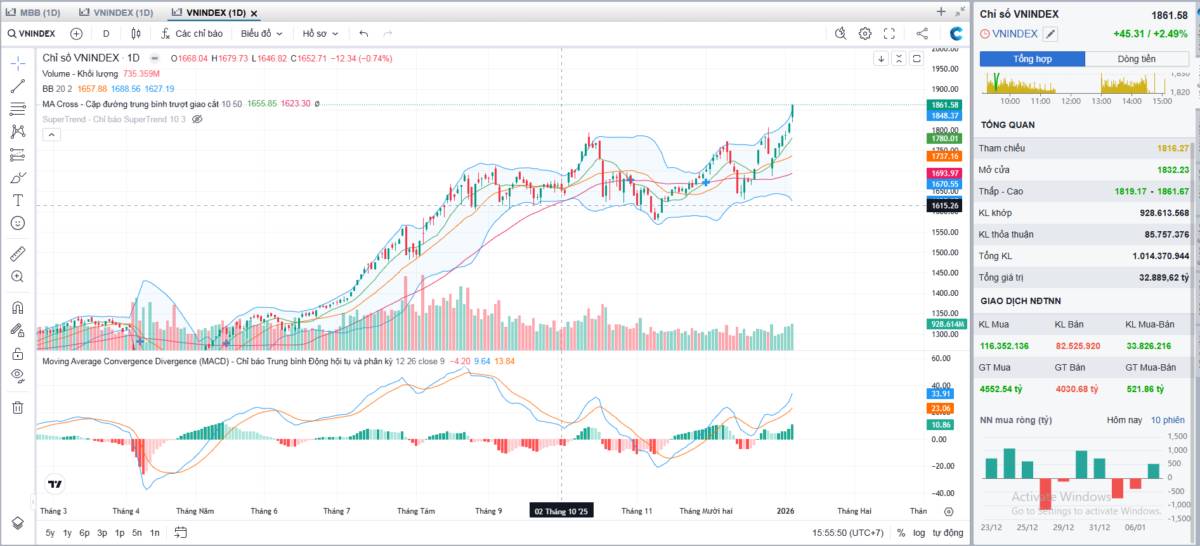
Task: Toggle hide all drawings eye icon
Action: (x=17, y=376)
